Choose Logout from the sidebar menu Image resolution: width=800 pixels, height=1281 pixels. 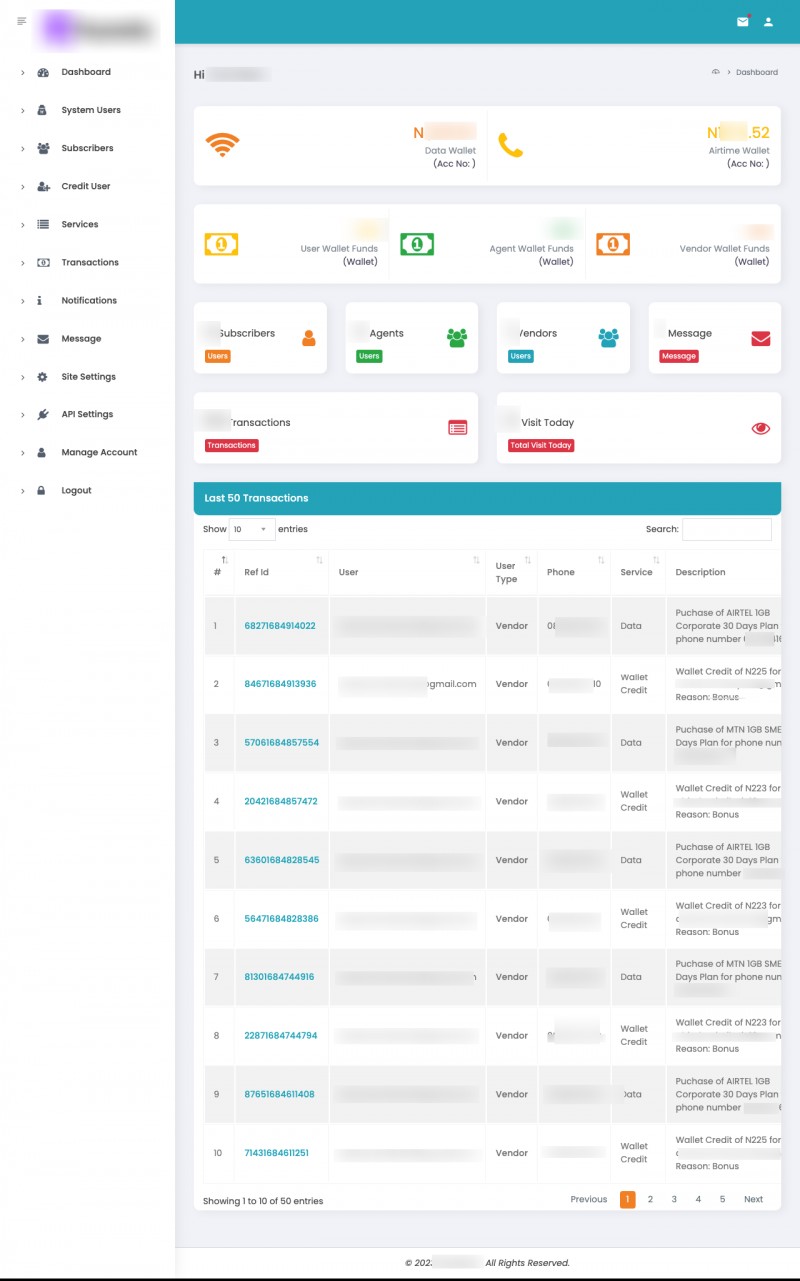pyautogui.click(x=86, y=490)
